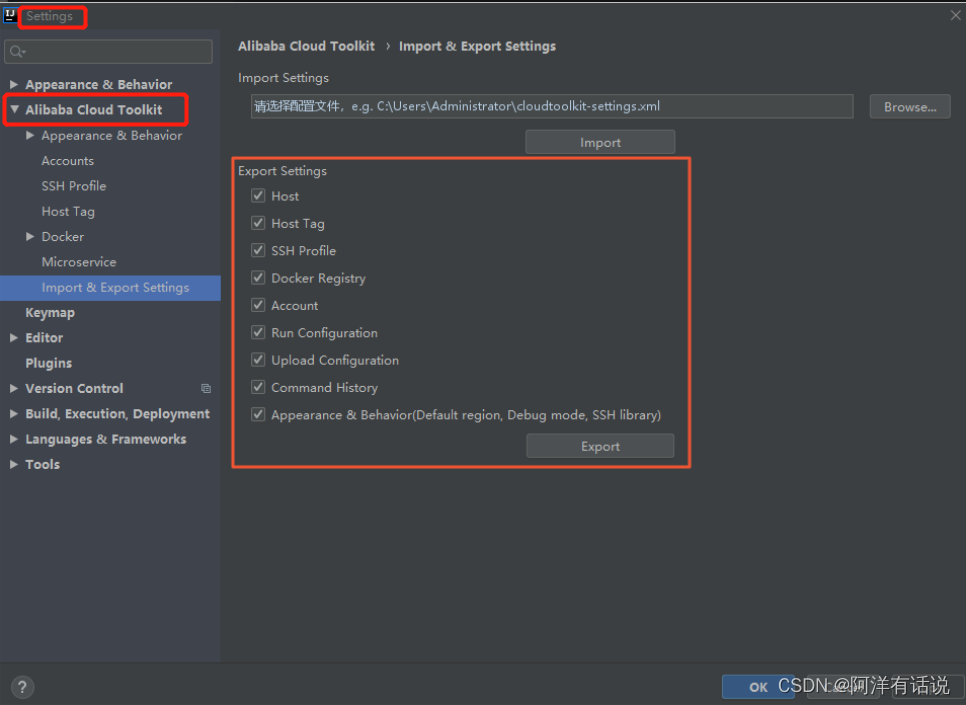
Task: Uncheck the Command History option
Action: point(258,387)
